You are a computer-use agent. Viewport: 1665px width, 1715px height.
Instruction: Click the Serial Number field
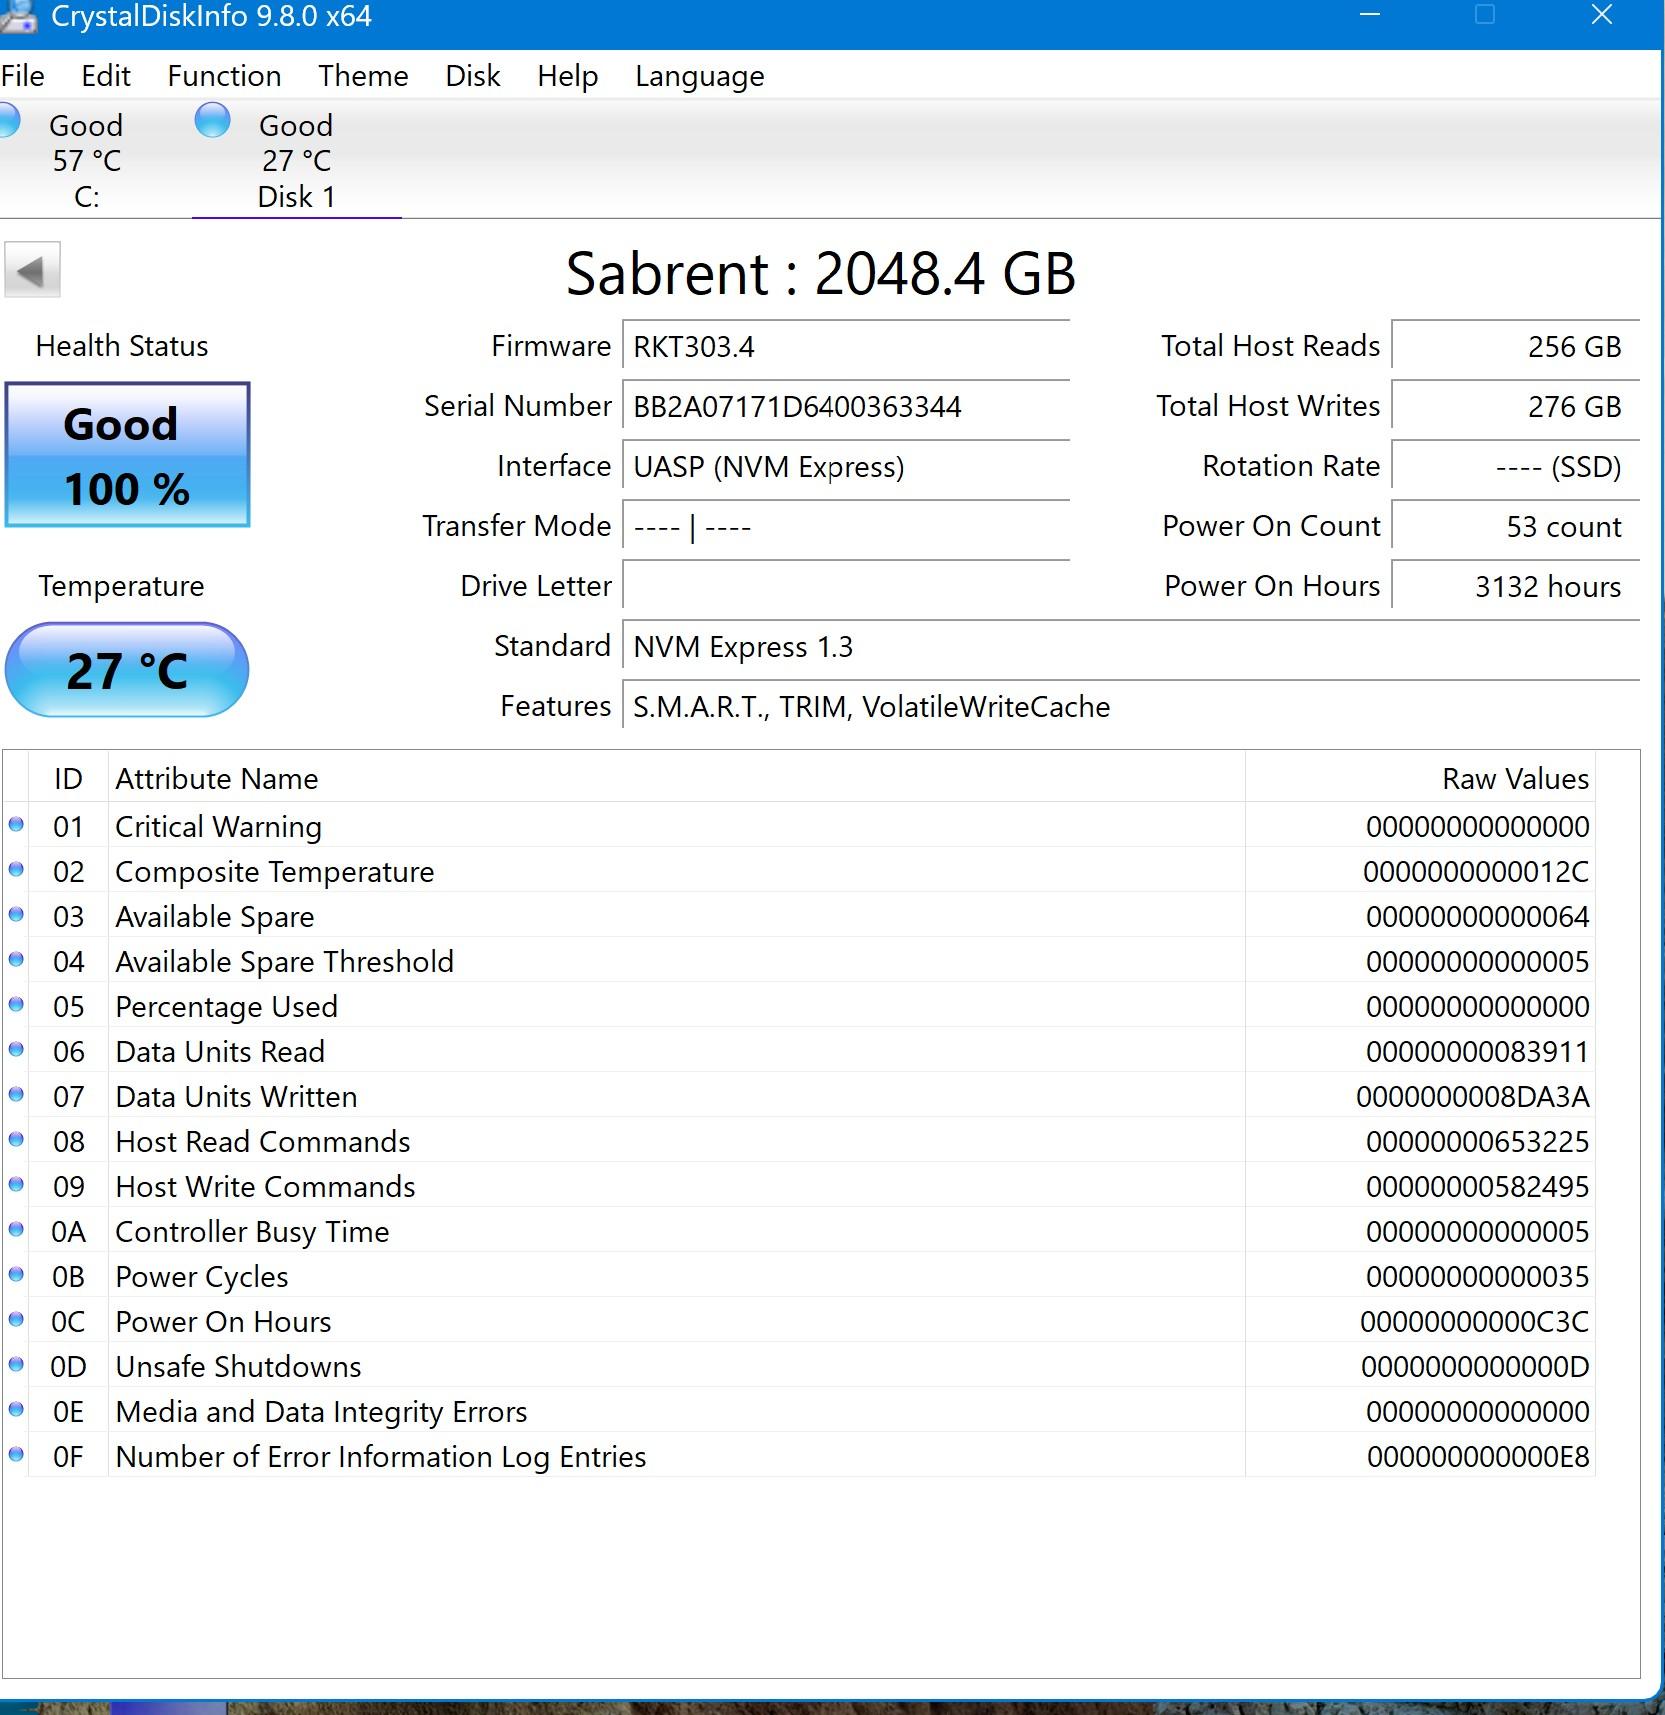pyautogui.click(x=846, y=407)
